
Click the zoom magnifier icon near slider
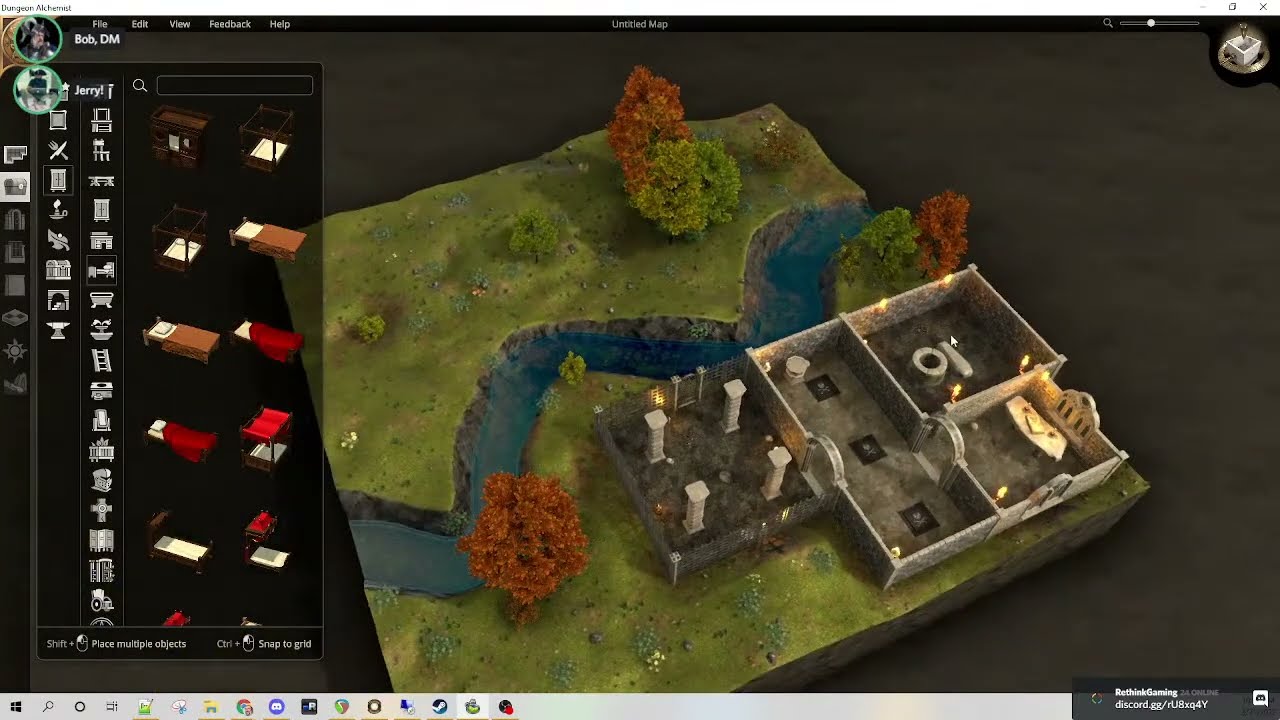(x=1108, y=23)
